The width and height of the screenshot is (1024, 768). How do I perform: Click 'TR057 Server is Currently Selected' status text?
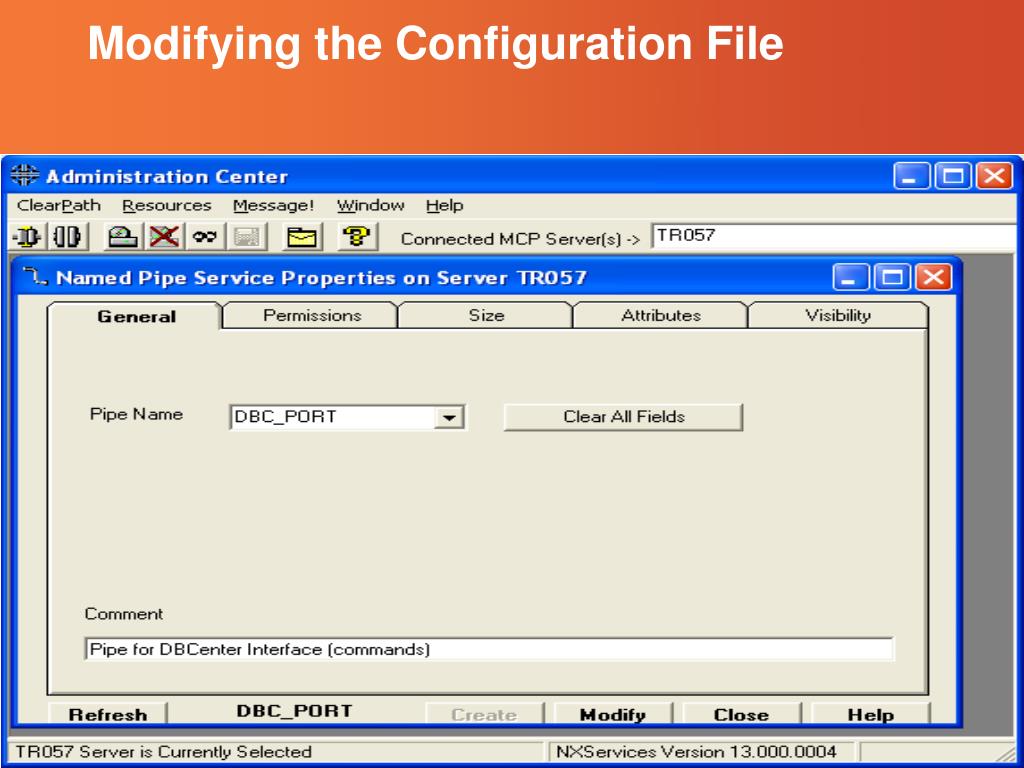point(163,752)
